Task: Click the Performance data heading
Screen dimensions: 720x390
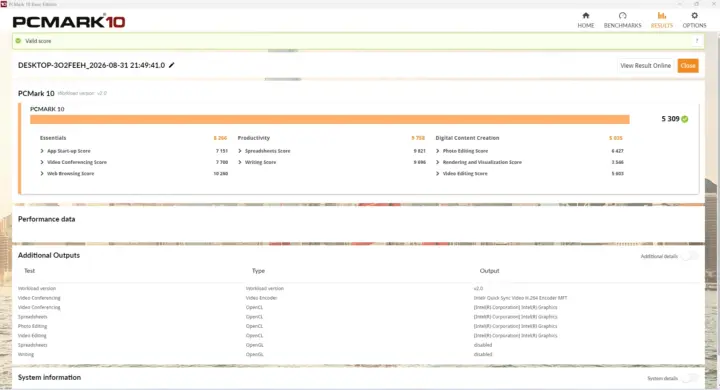Action: click(46, 219)
